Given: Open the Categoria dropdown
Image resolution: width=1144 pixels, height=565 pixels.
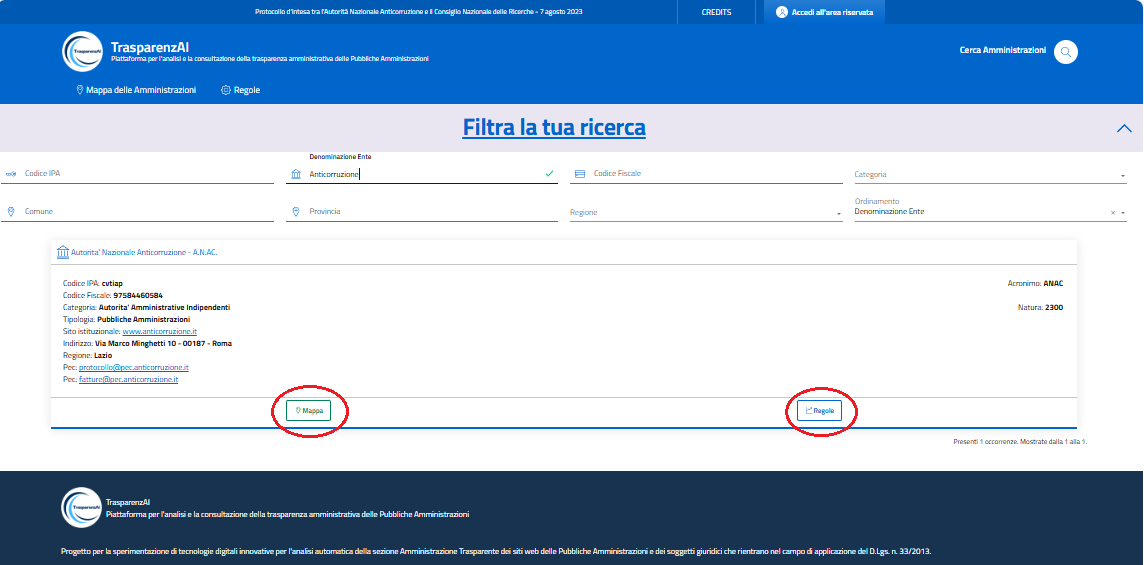Looking at the screenshot, I should [990, 174].
